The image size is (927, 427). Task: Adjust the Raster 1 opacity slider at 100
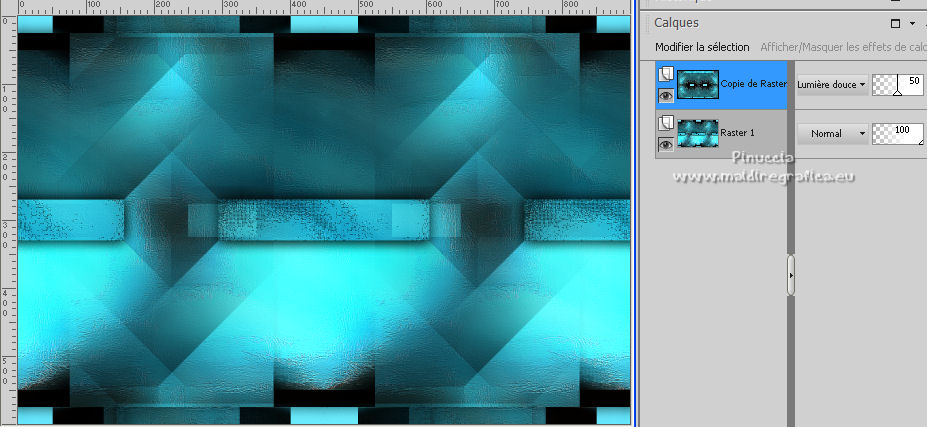897,134
